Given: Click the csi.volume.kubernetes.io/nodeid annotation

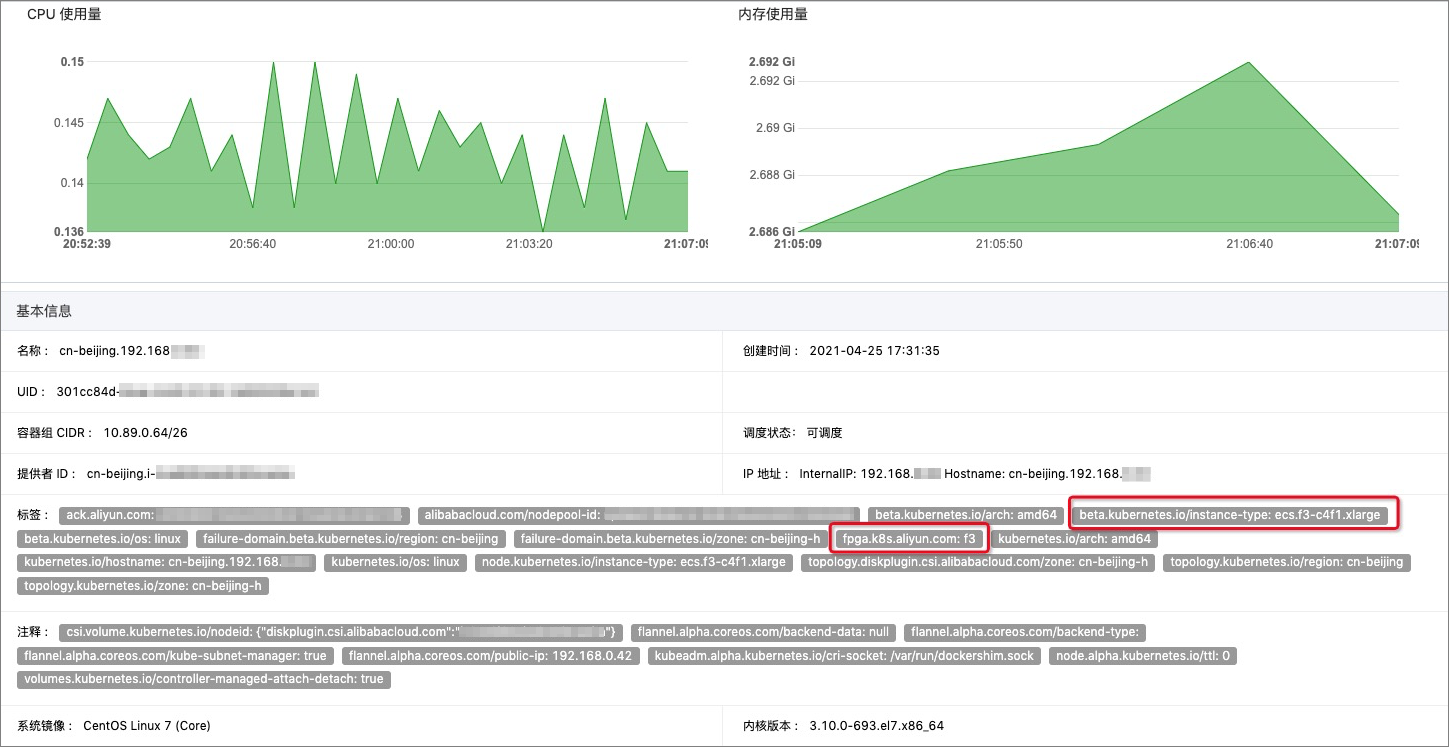Looking at the screenshot, I should pyautogui.click(x=342, y=632).
